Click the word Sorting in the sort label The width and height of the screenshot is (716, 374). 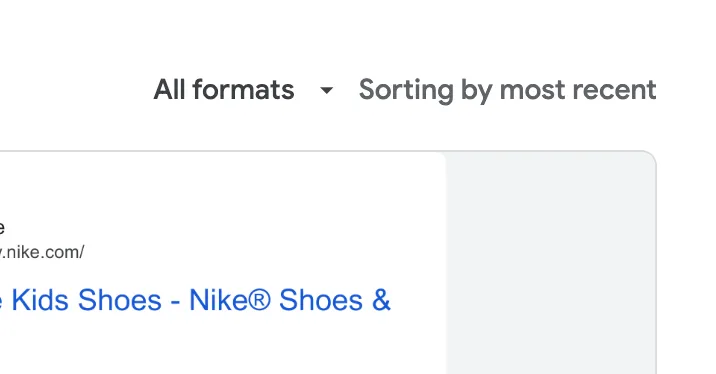(406, 91)
